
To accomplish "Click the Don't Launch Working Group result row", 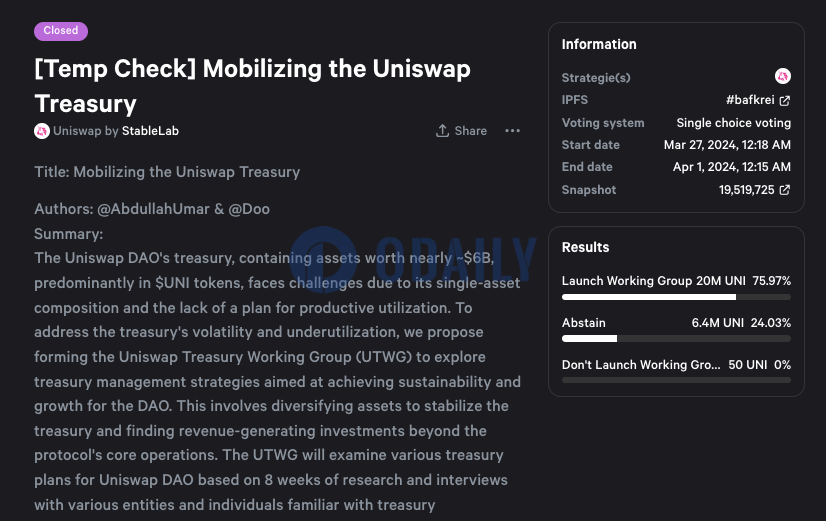I will tap(676, 370).
